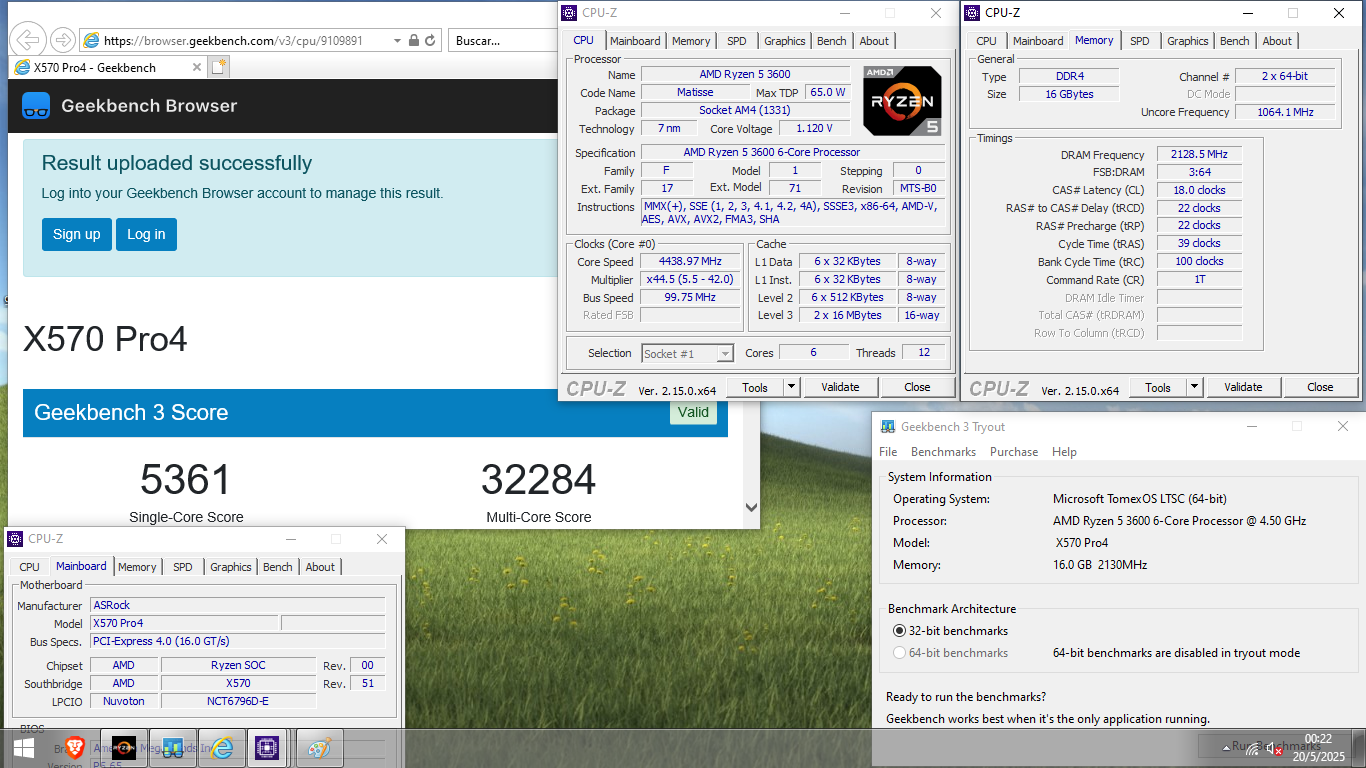Expand Tools dropdown arrow in Memory CPU-Z window
This screenshot has width=1366, height=768.
1194,387
